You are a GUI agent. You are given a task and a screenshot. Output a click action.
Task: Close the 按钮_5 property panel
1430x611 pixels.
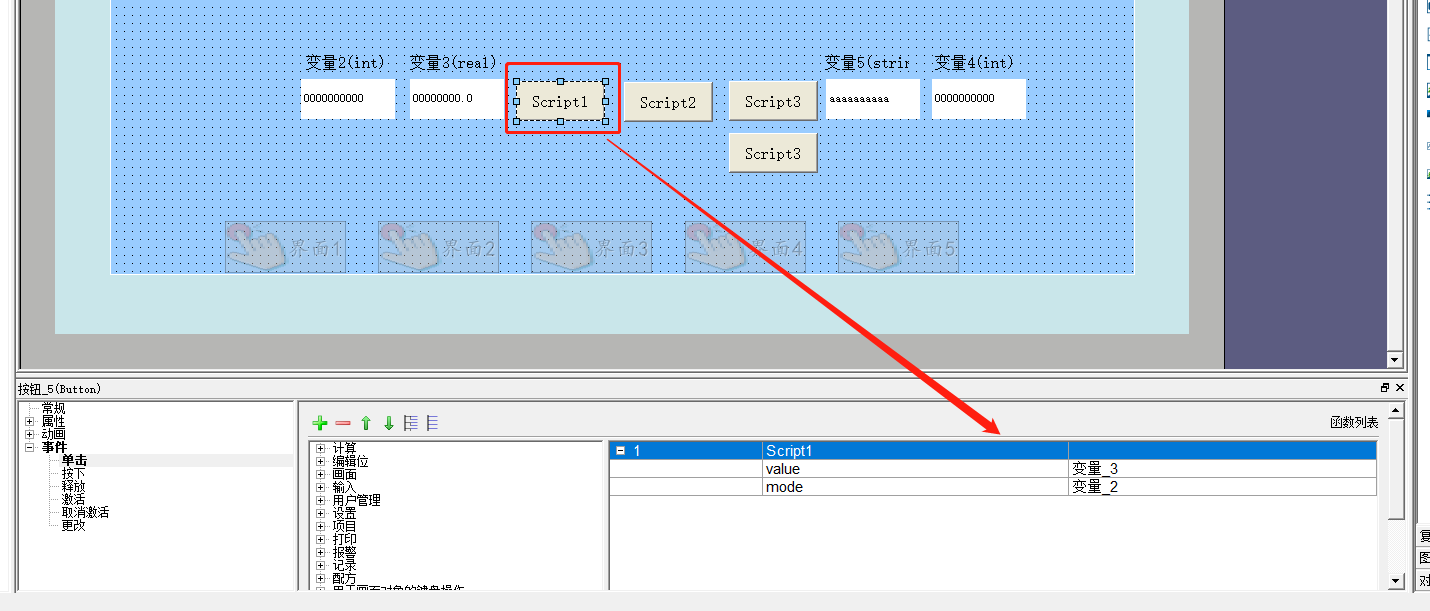pyautogui.click(x=1400, y=388)
